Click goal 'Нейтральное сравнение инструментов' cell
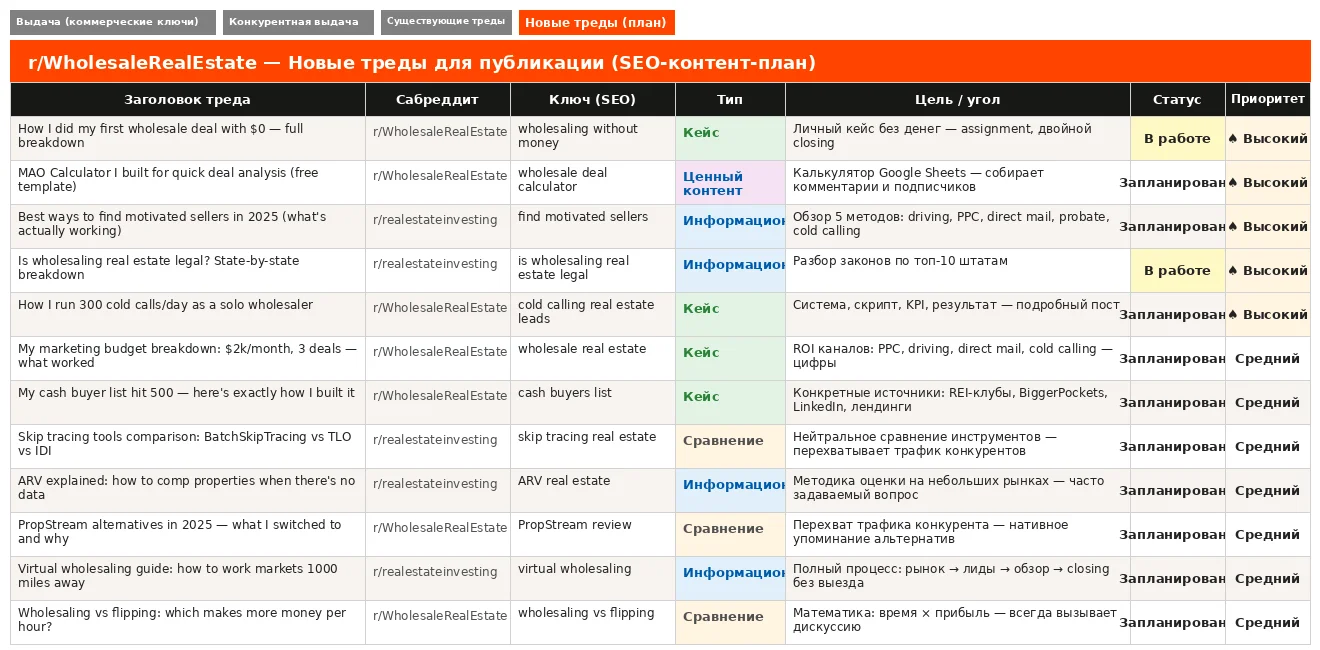The width and height of the screenshot is (1320, 650). click(x=958, y=447)
